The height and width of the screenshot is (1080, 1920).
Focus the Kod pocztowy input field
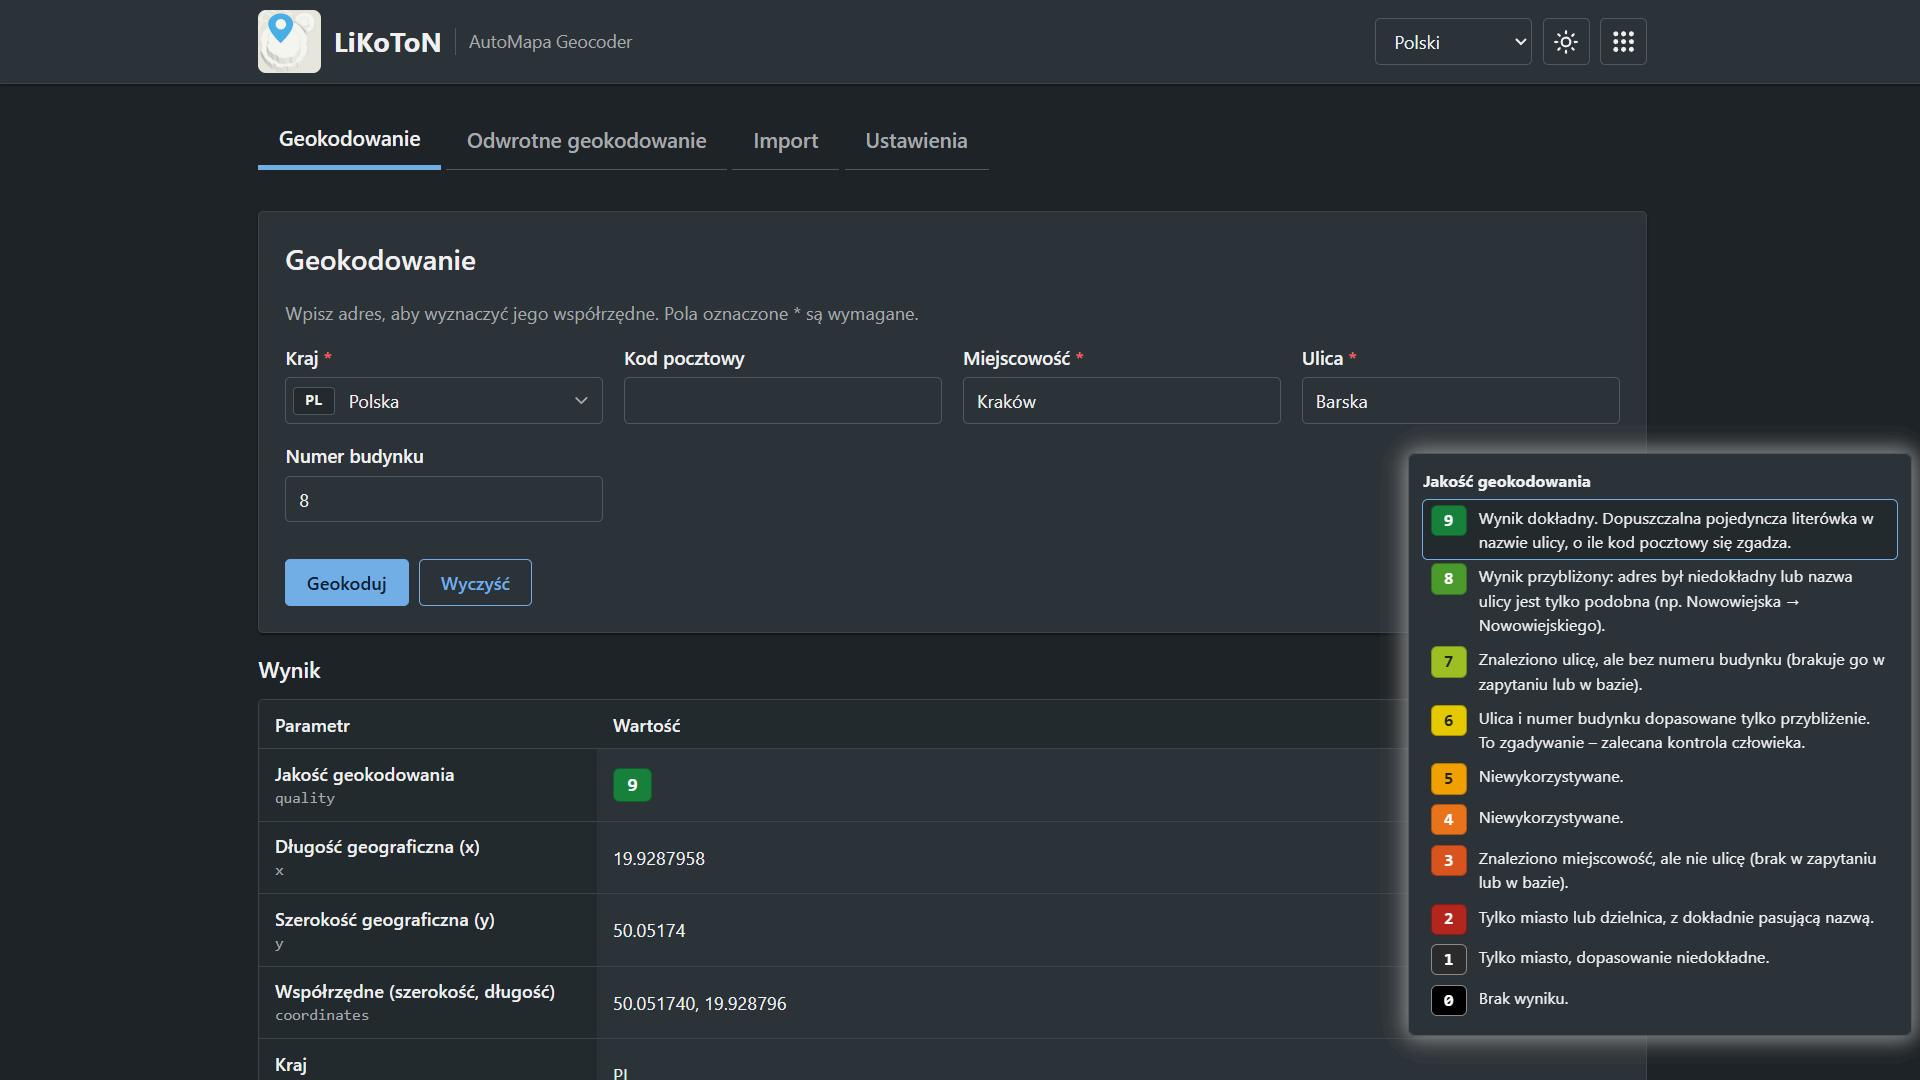coord(783,401)
